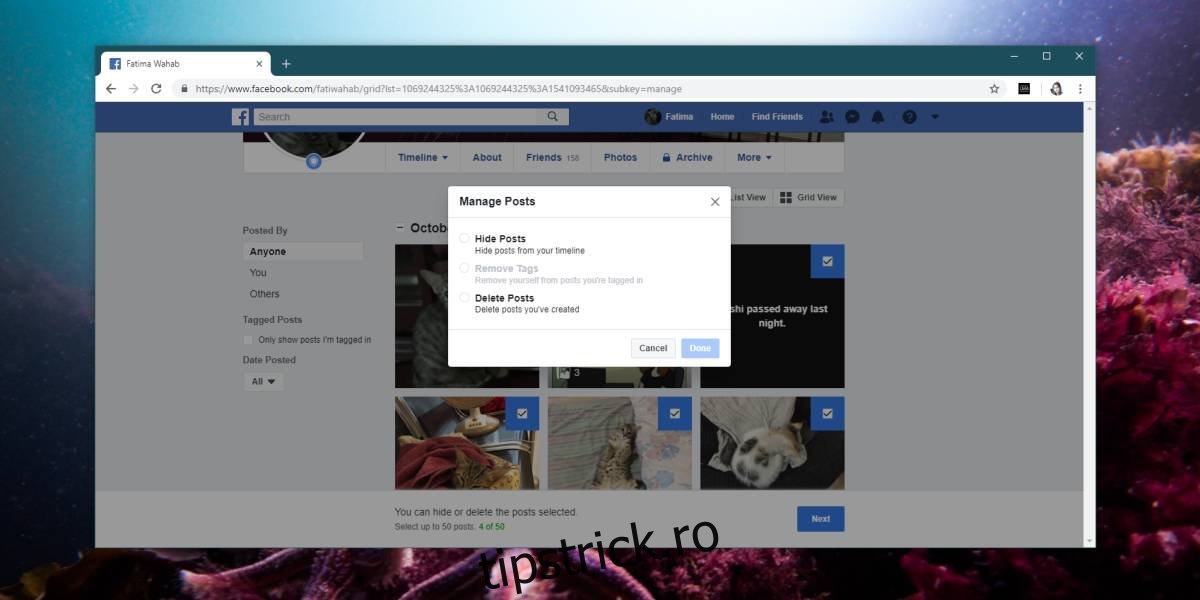Screen dimensions: 1200x600
Task: Go to Home in the Facebook header
Action: (x=722, y=117)
